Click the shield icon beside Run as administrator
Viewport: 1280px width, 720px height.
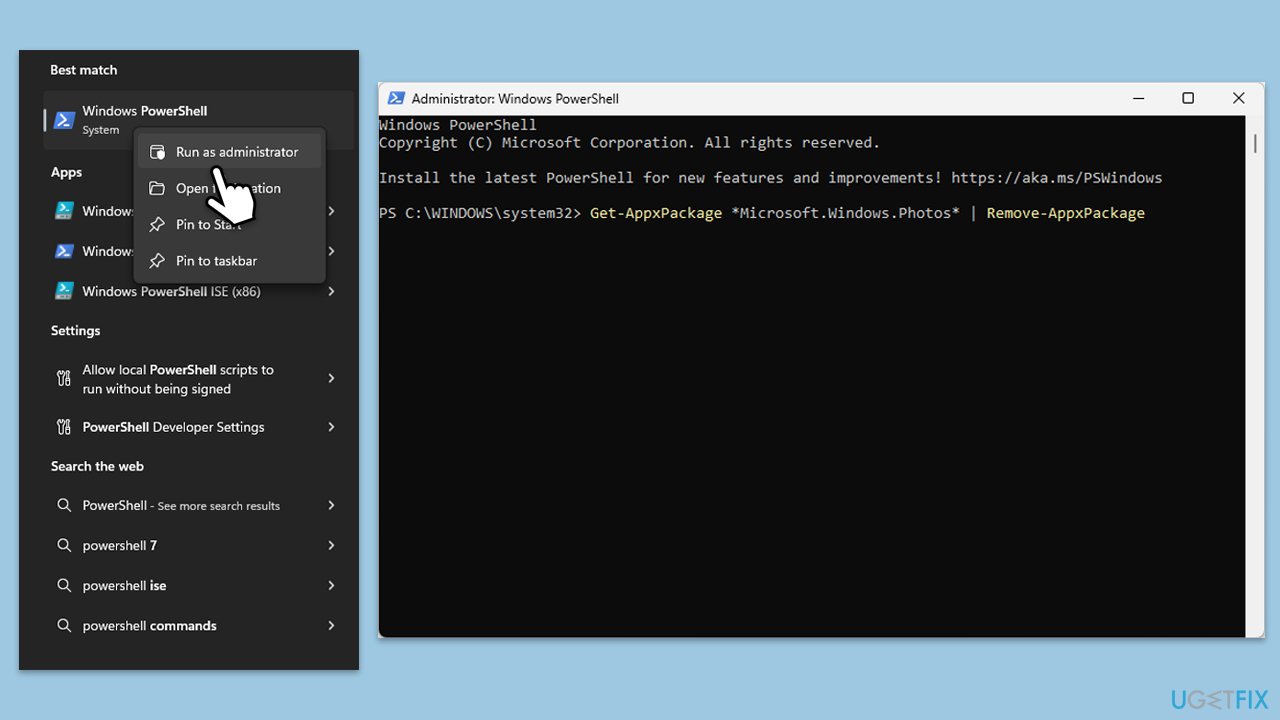click(157, 152)
